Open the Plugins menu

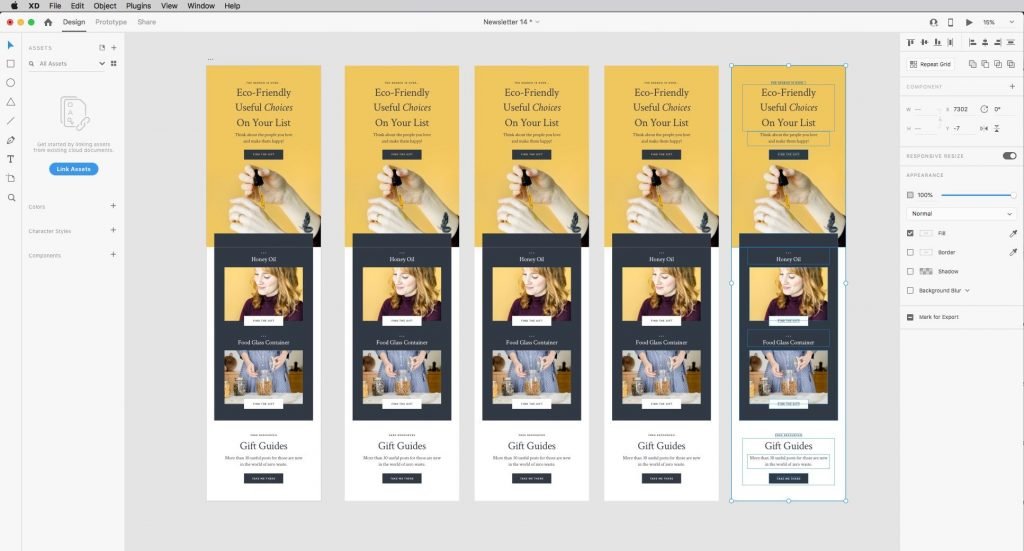click(x=138, y=6)
